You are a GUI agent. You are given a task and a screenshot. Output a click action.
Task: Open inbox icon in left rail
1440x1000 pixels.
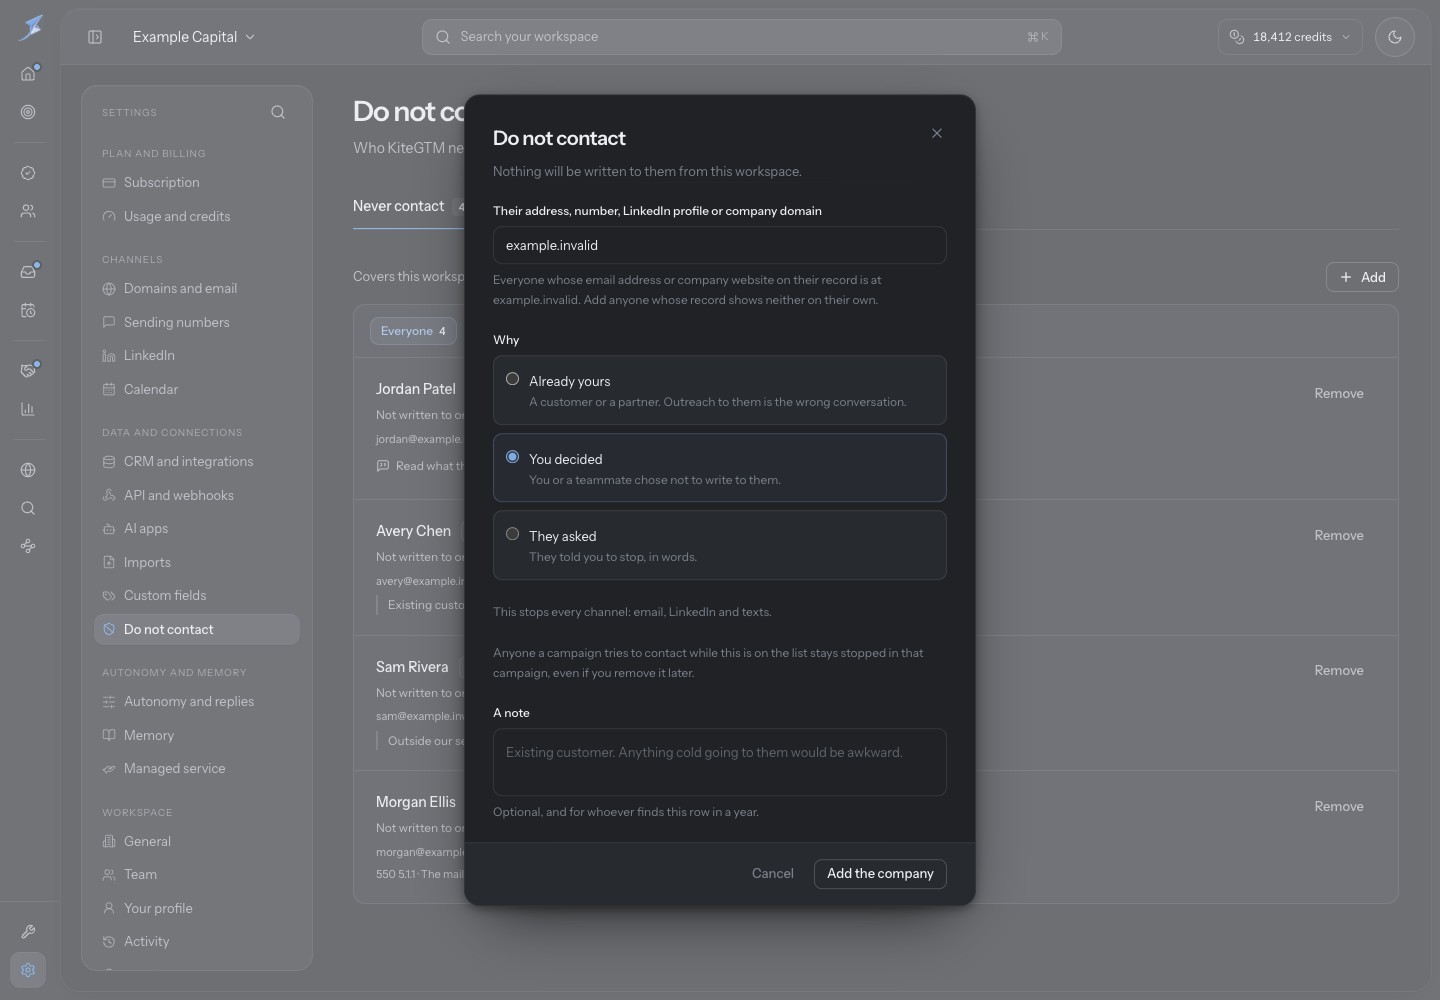coord(28,271)
